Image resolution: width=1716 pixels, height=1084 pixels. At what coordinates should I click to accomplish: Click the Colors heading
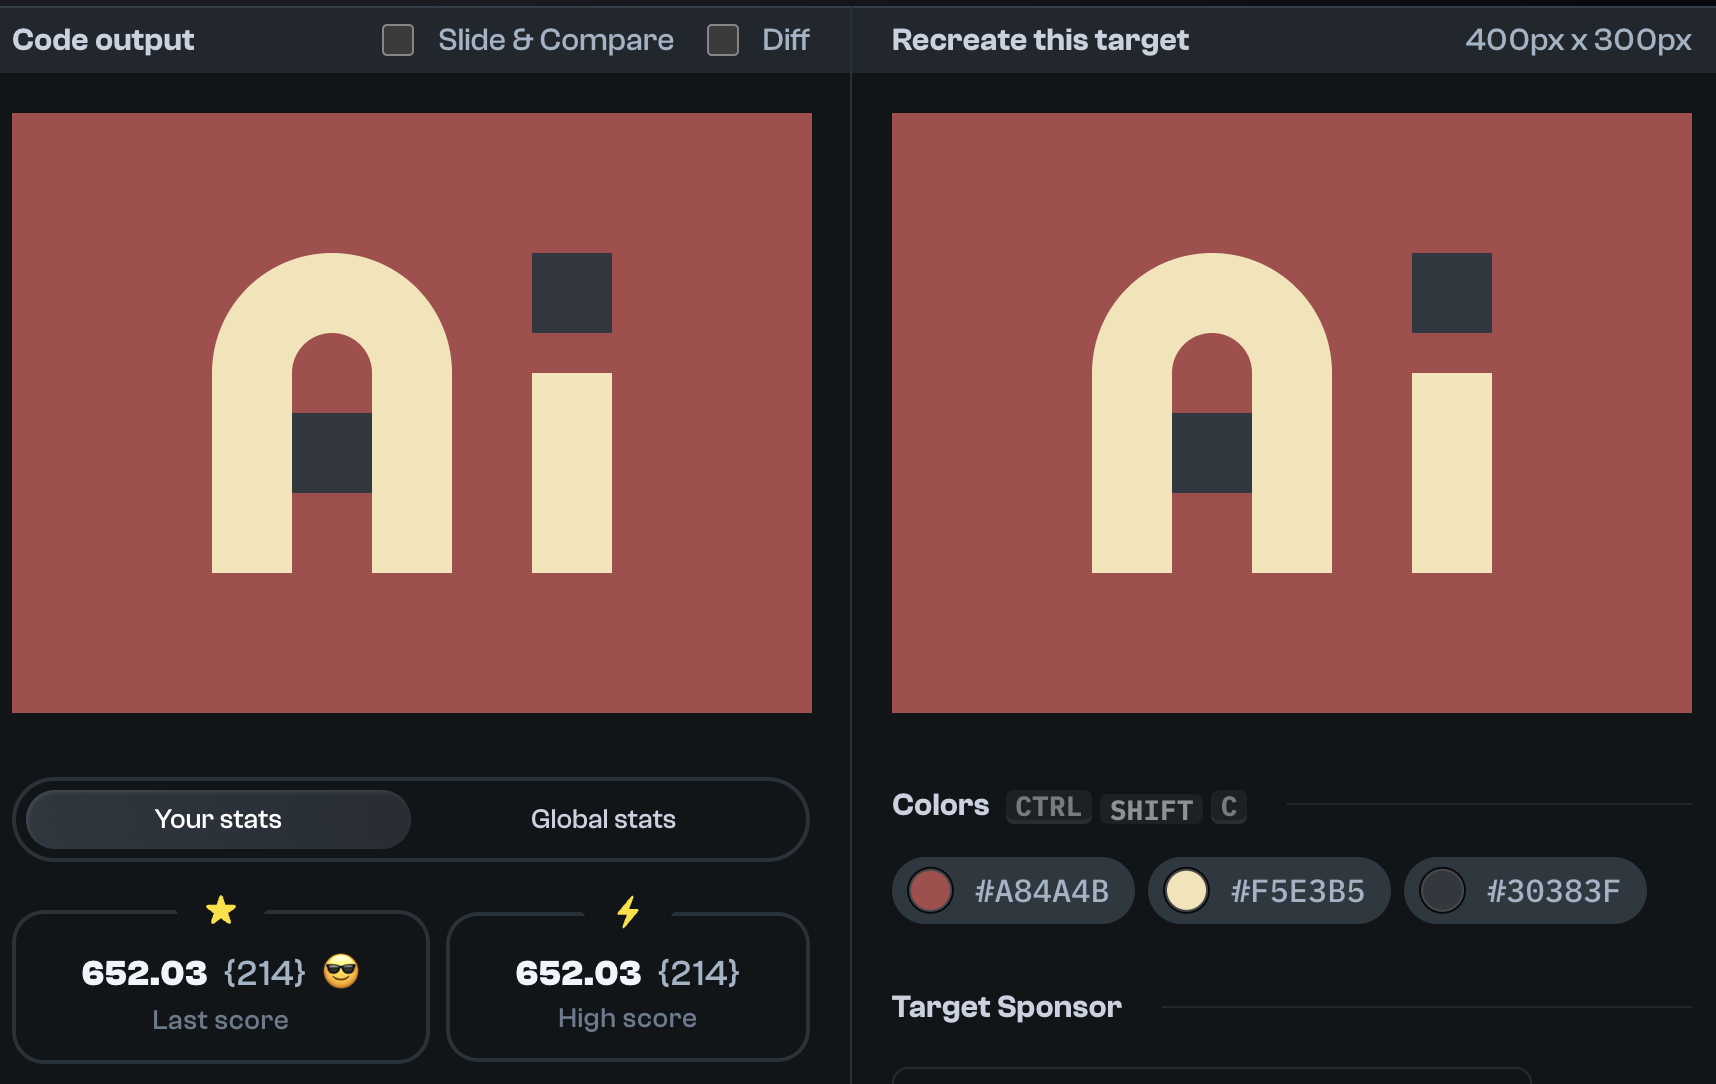[x=940, y=805]
